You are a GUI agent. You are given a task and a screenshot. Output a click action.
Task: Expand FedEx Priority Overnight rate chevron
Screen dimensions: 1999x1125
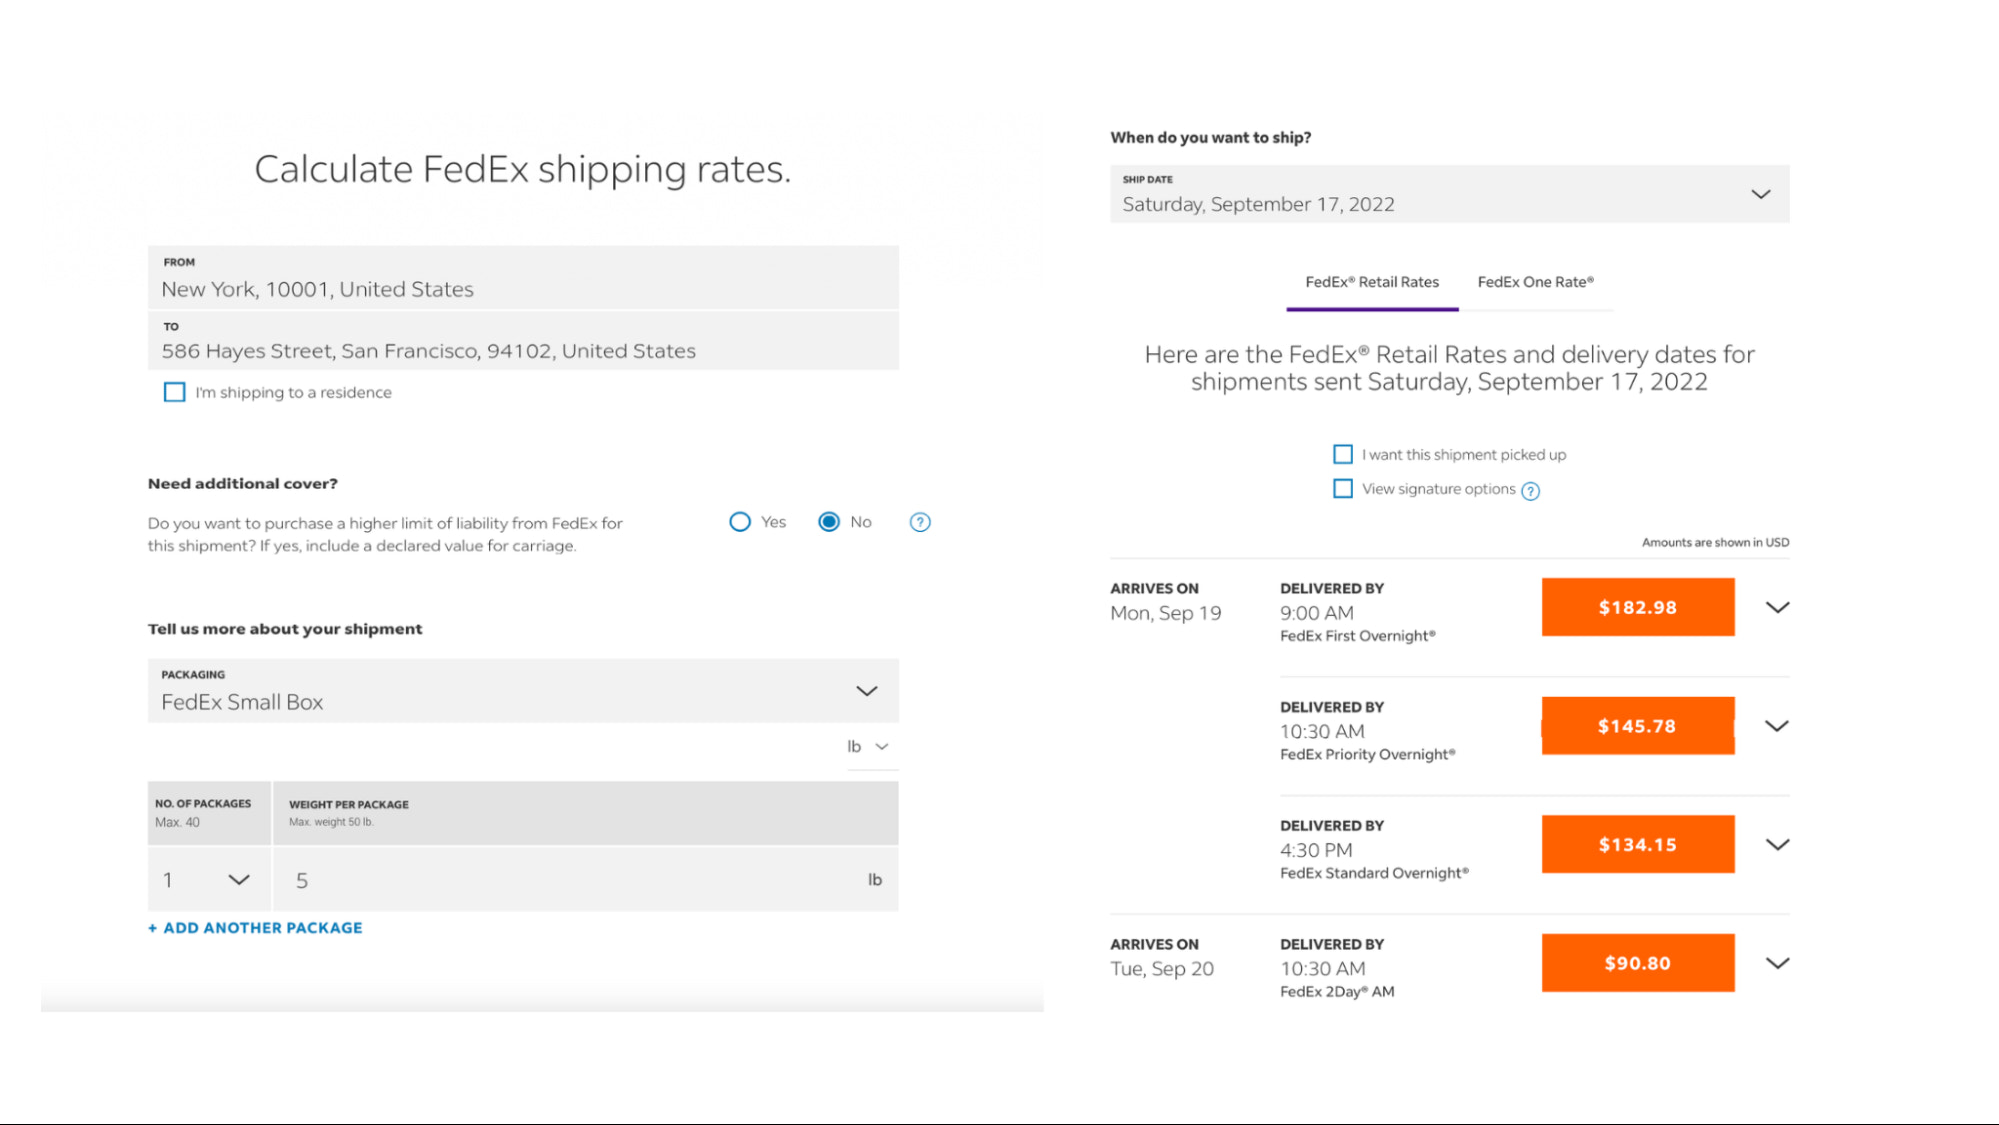pos(1776,726)
